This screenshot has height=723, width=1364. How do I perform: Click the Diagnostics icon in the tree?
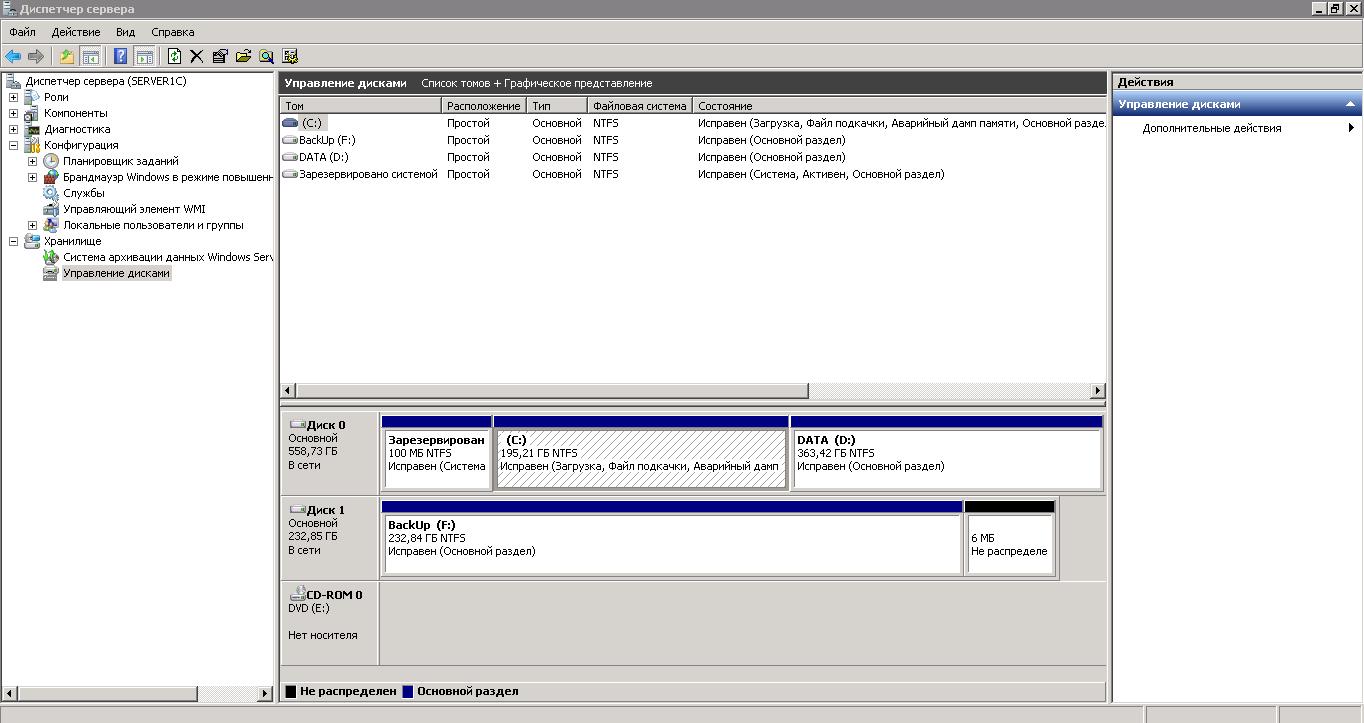pos(32,129)
